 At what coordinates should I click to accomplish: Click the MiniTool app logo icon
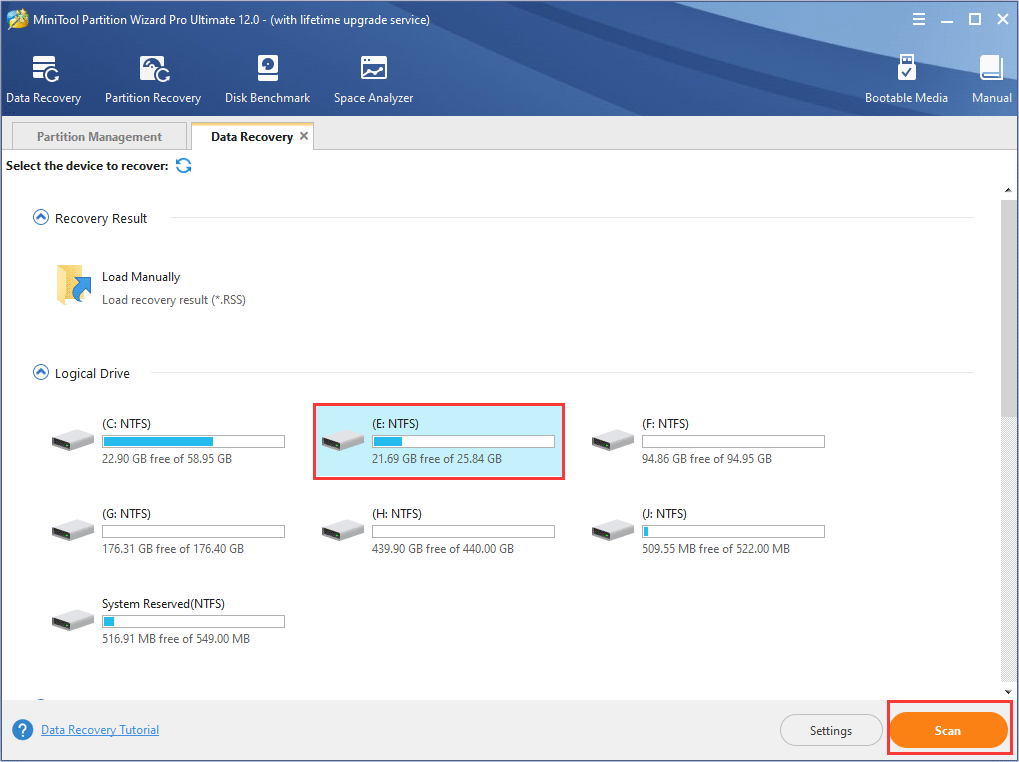pyautogui.click(x=17, y=19)
